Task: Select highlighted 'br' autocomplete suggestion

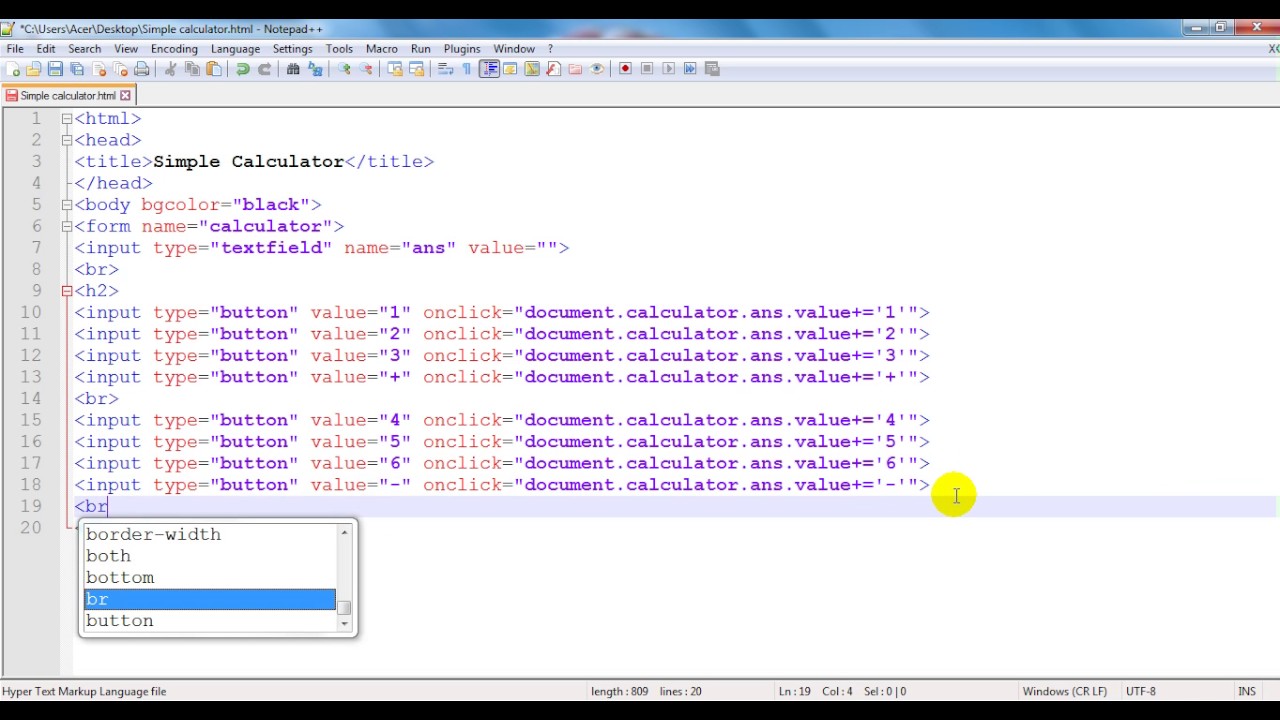Action: [x=209, y=599]
